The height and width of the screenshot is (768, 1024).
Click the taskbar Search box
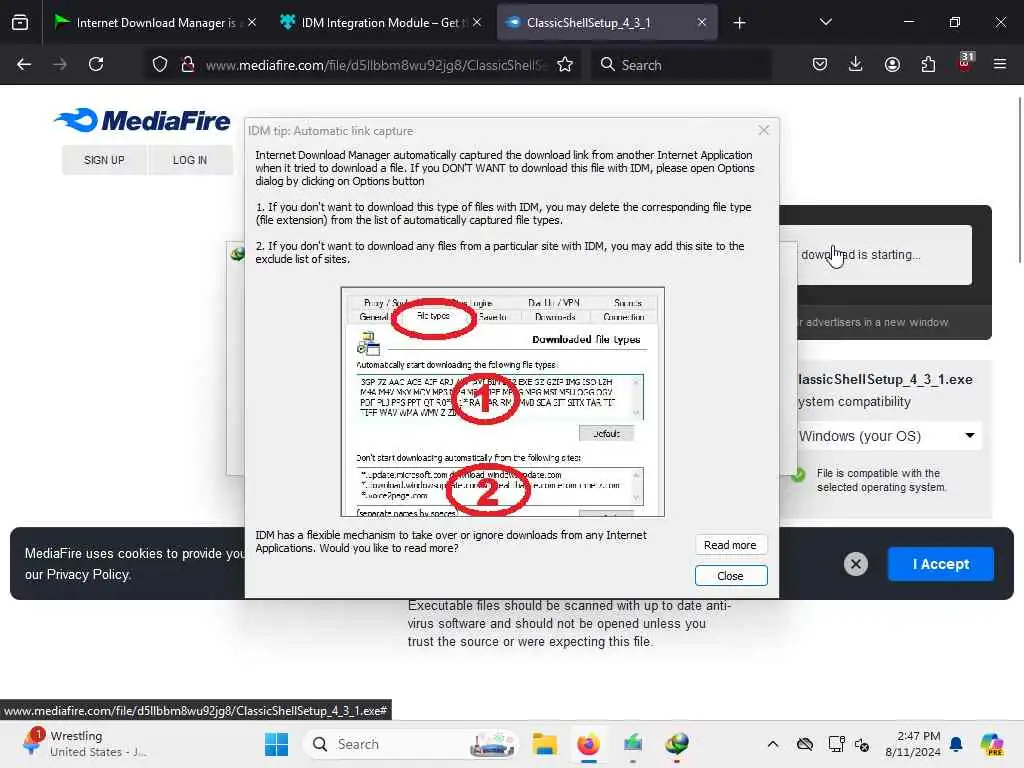click(411, 744)
